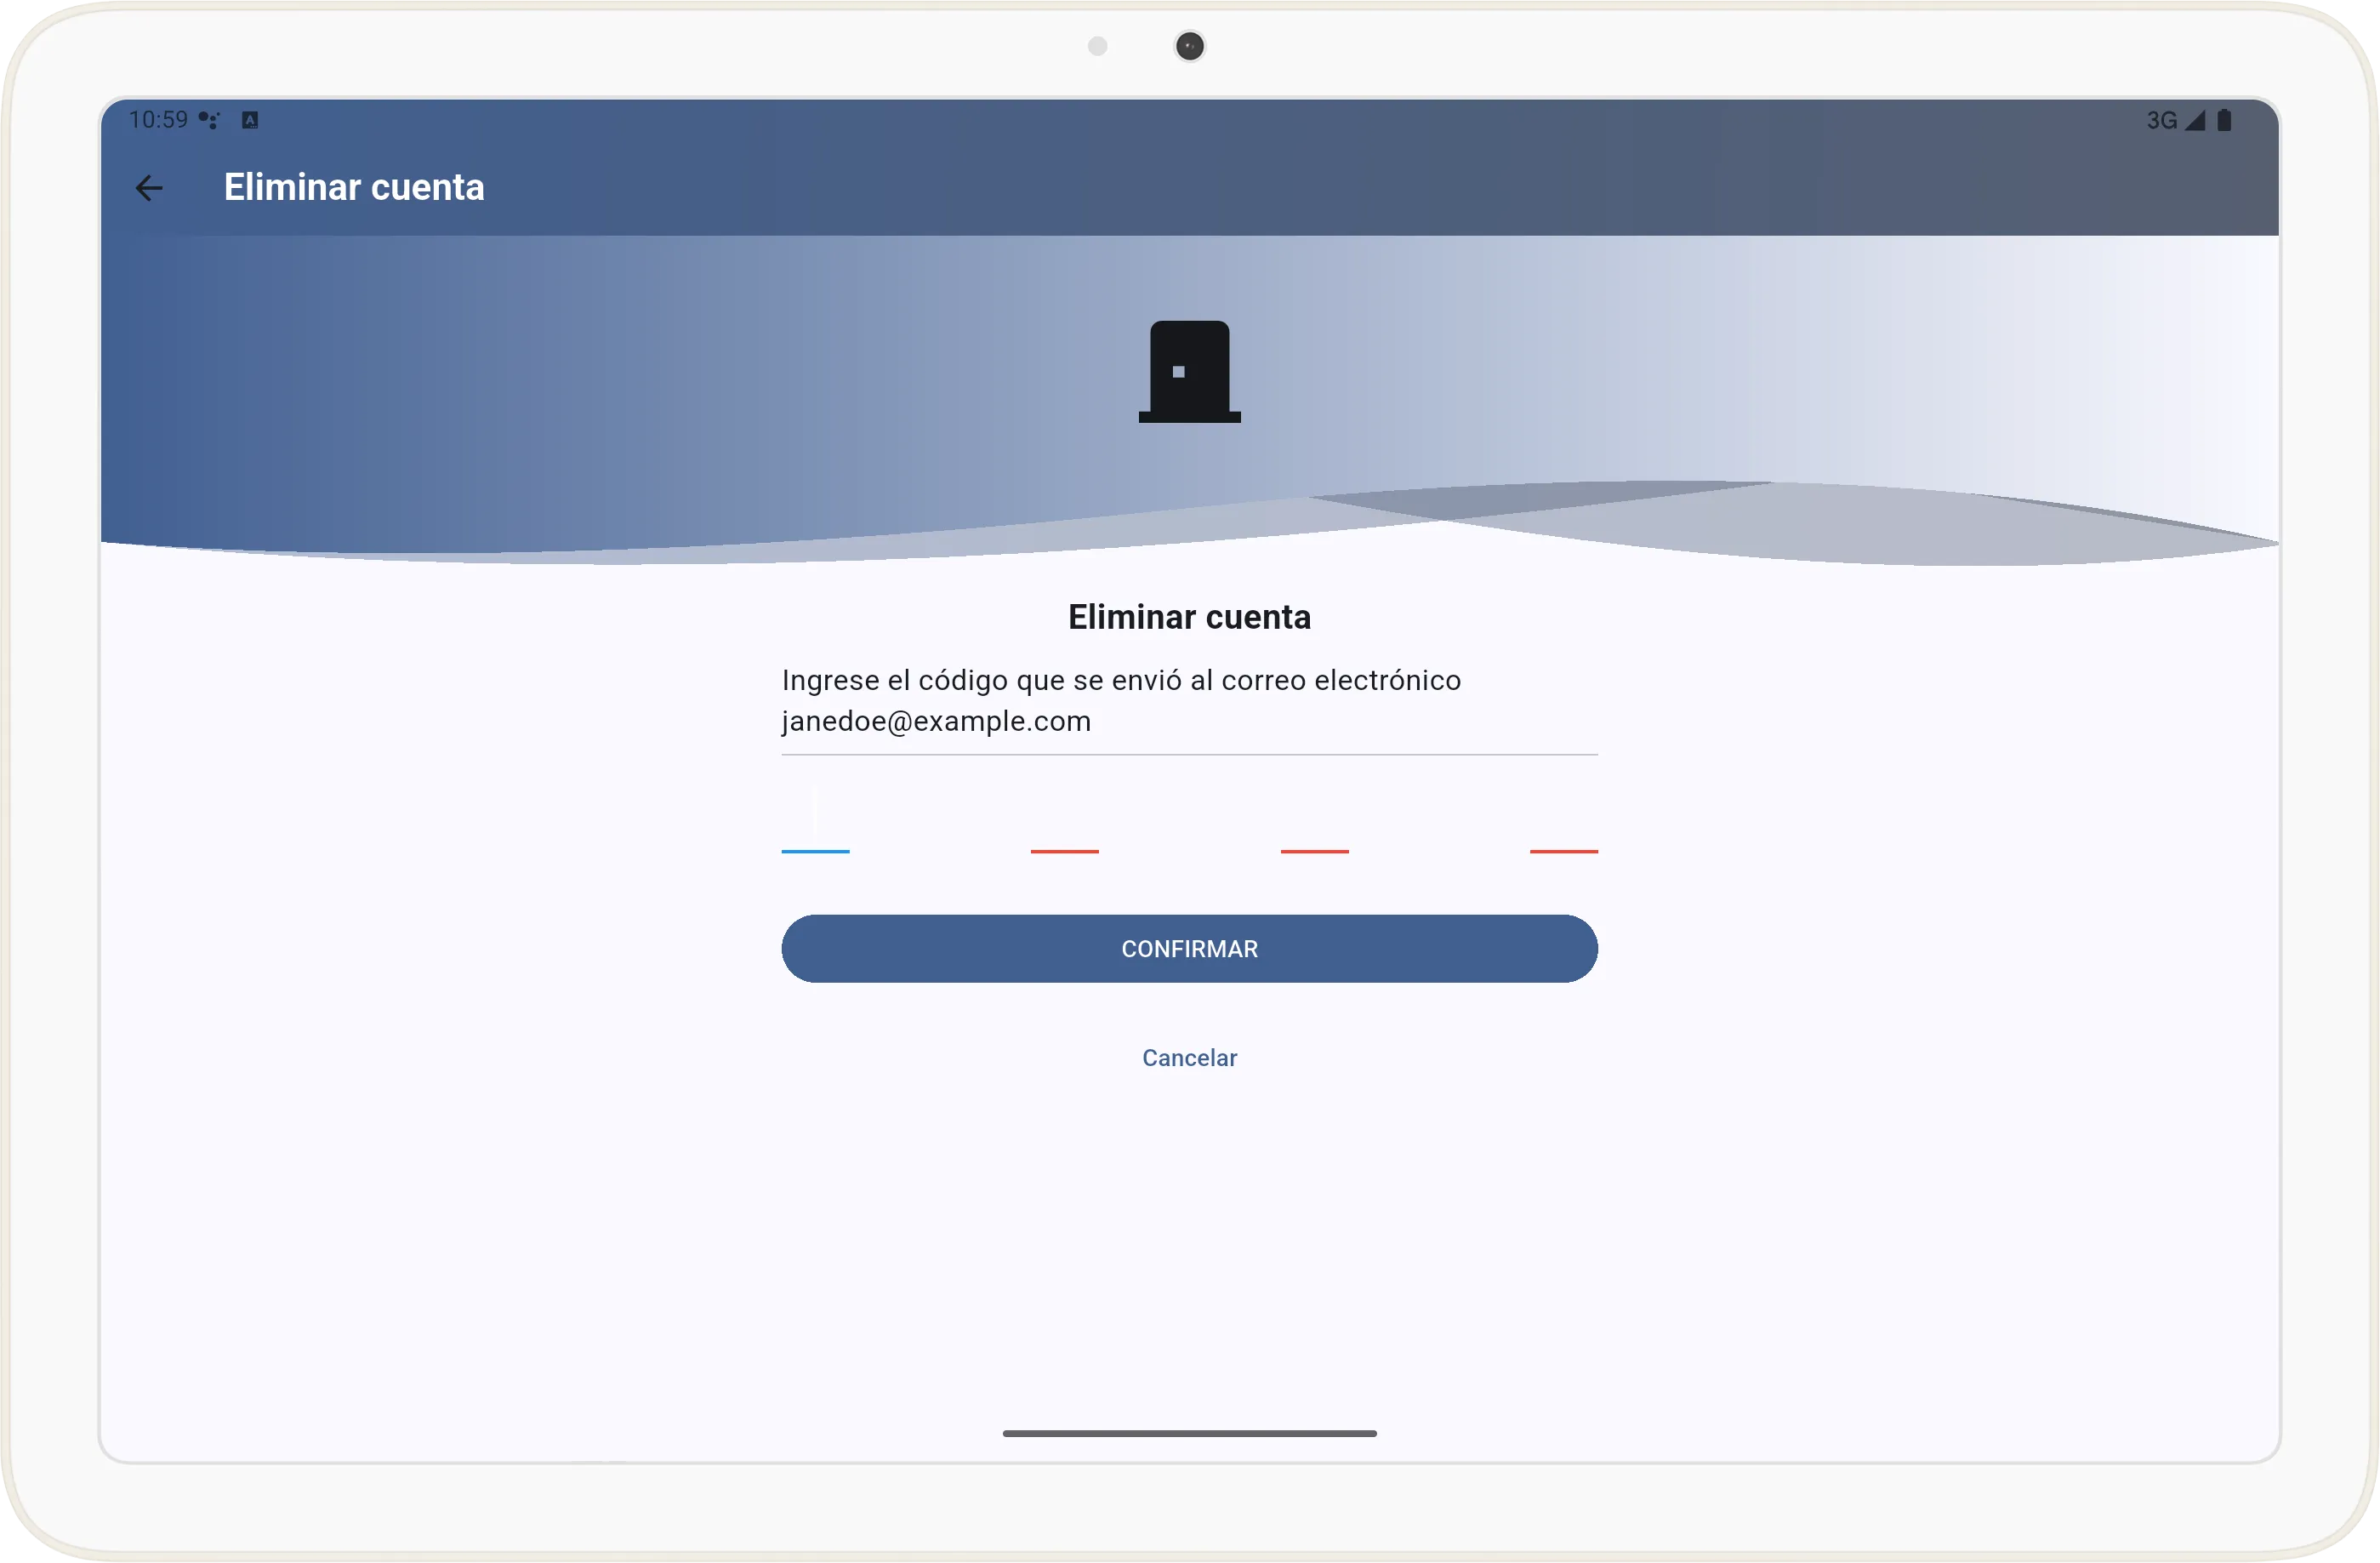Click the 3G network indicator
Screen dimensions: 2380x1563
pos(2161,121)
